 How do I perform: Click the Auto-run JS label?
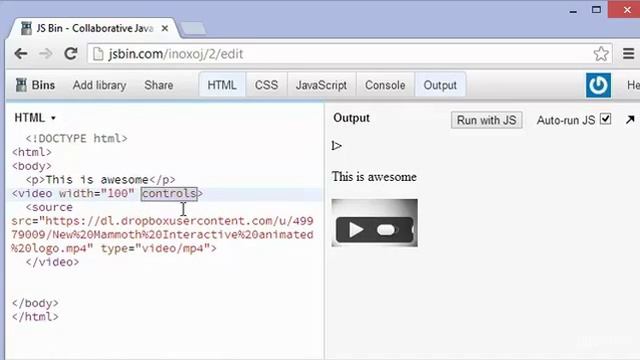click(x=566, y=120)
